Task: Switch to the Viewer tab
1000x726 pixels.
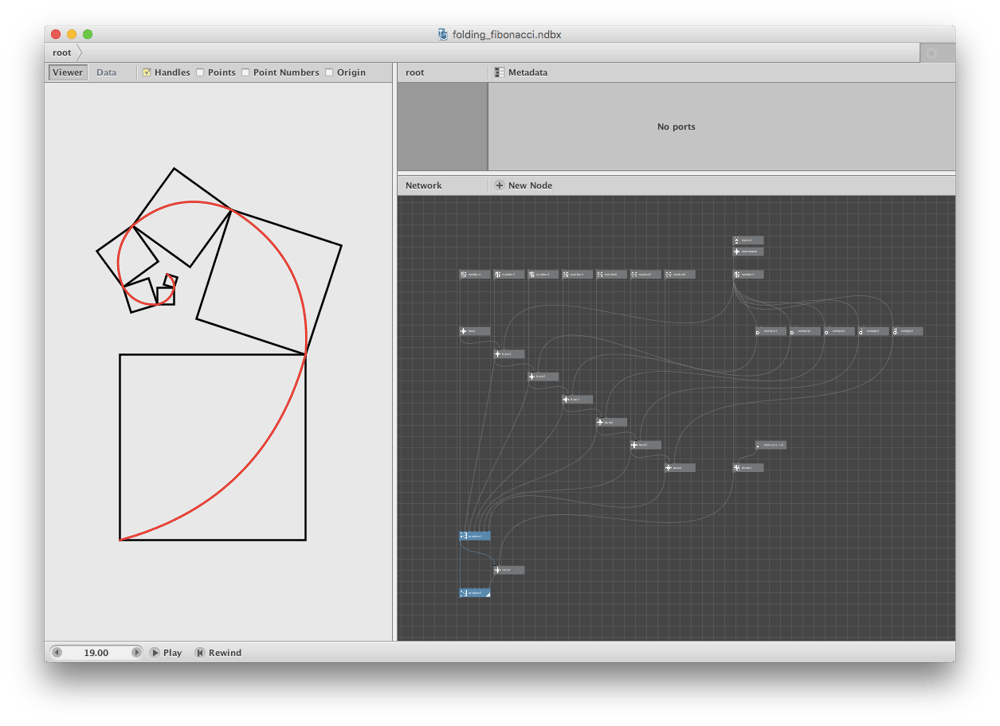Action: pos(68,73)
